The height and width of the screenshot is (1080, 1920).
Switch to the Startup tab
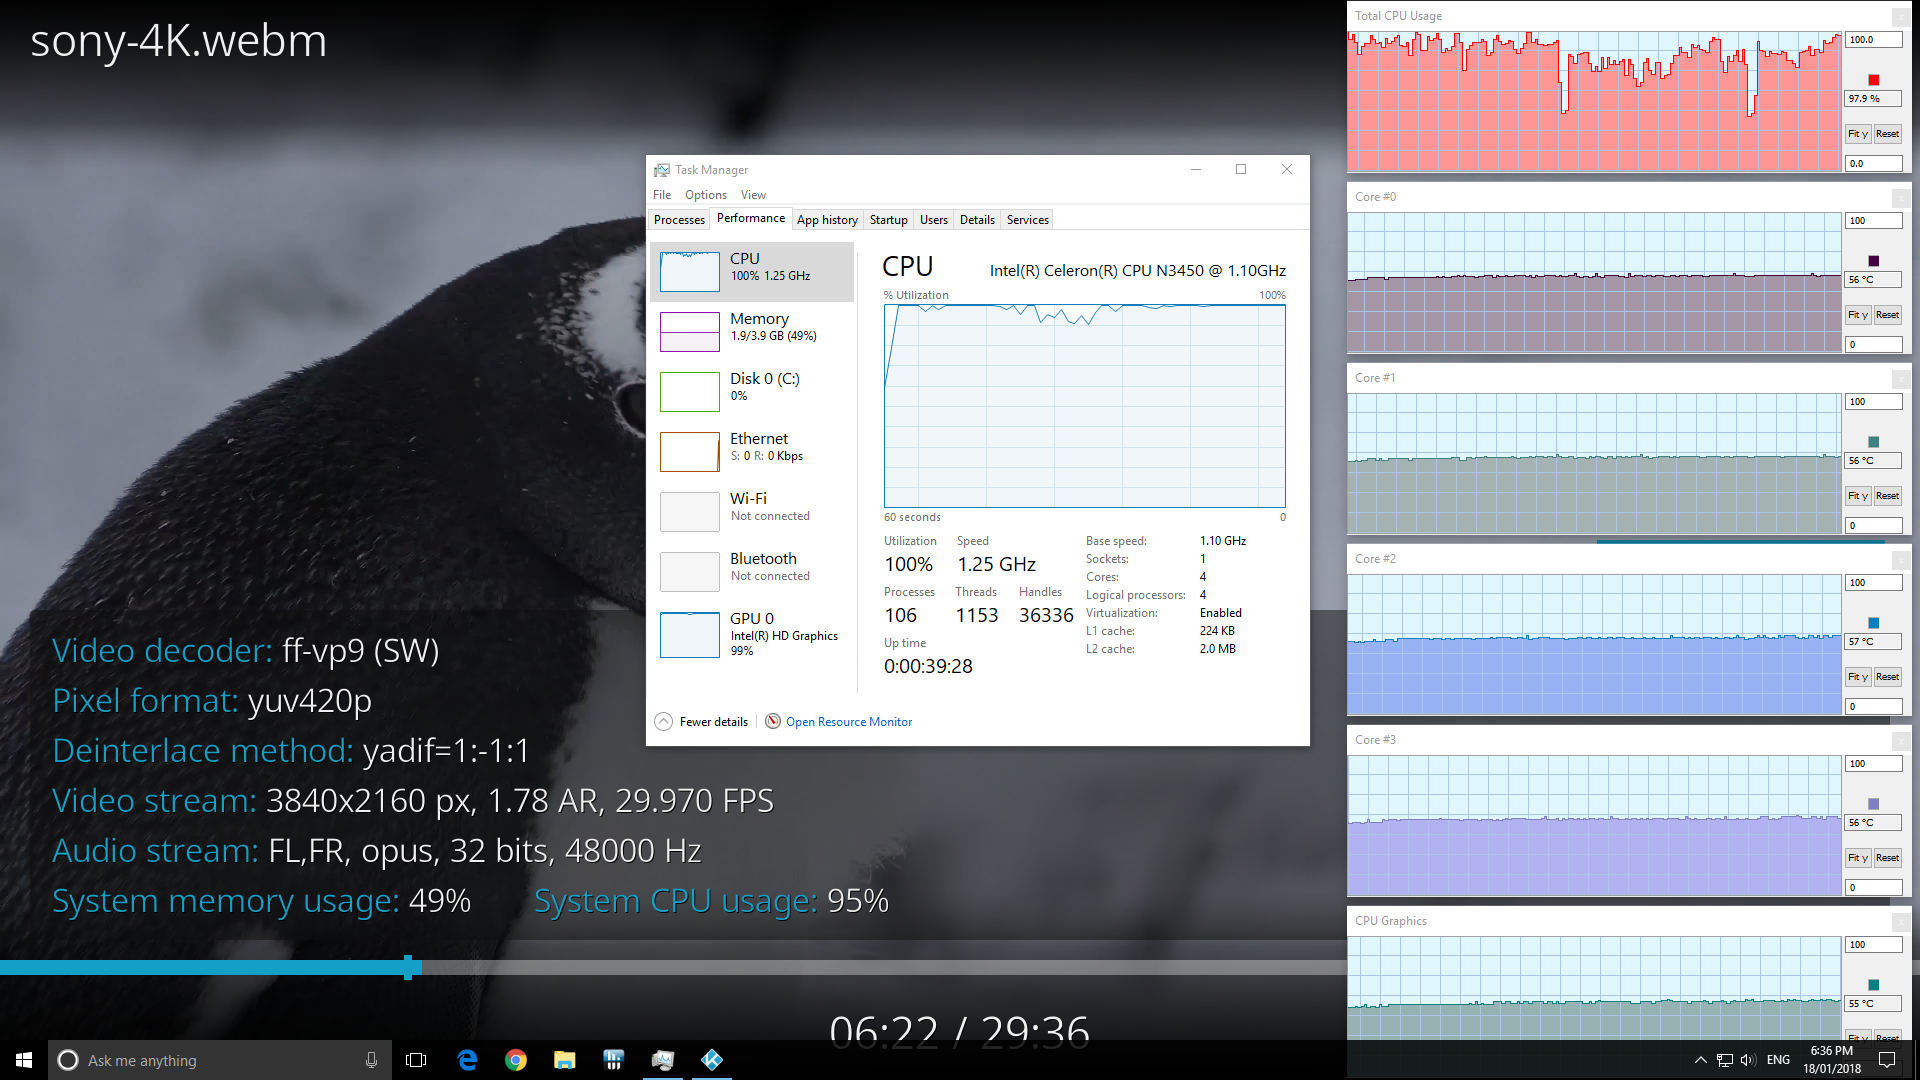(x=888, y=220)
